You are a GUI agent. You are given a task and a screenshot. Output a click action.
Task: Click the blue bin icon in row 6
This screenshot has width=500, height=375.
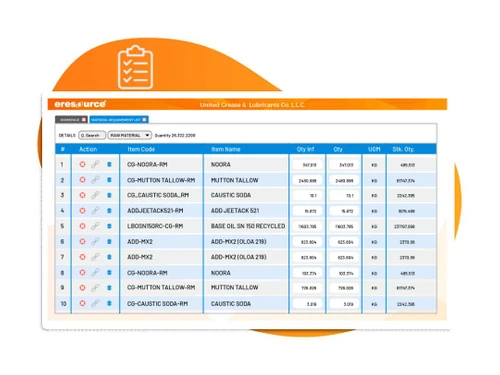tap(109, 242)
